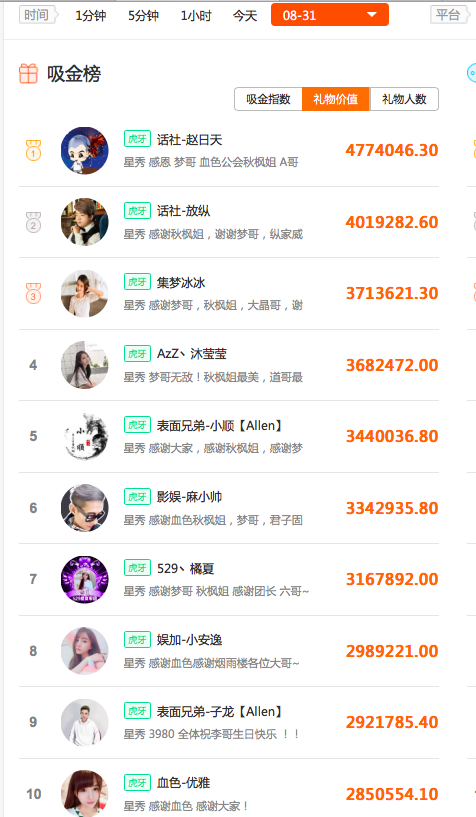Select the 礼物价值 ranking option
Screen dimensions: 476x817
coord(336,99)
